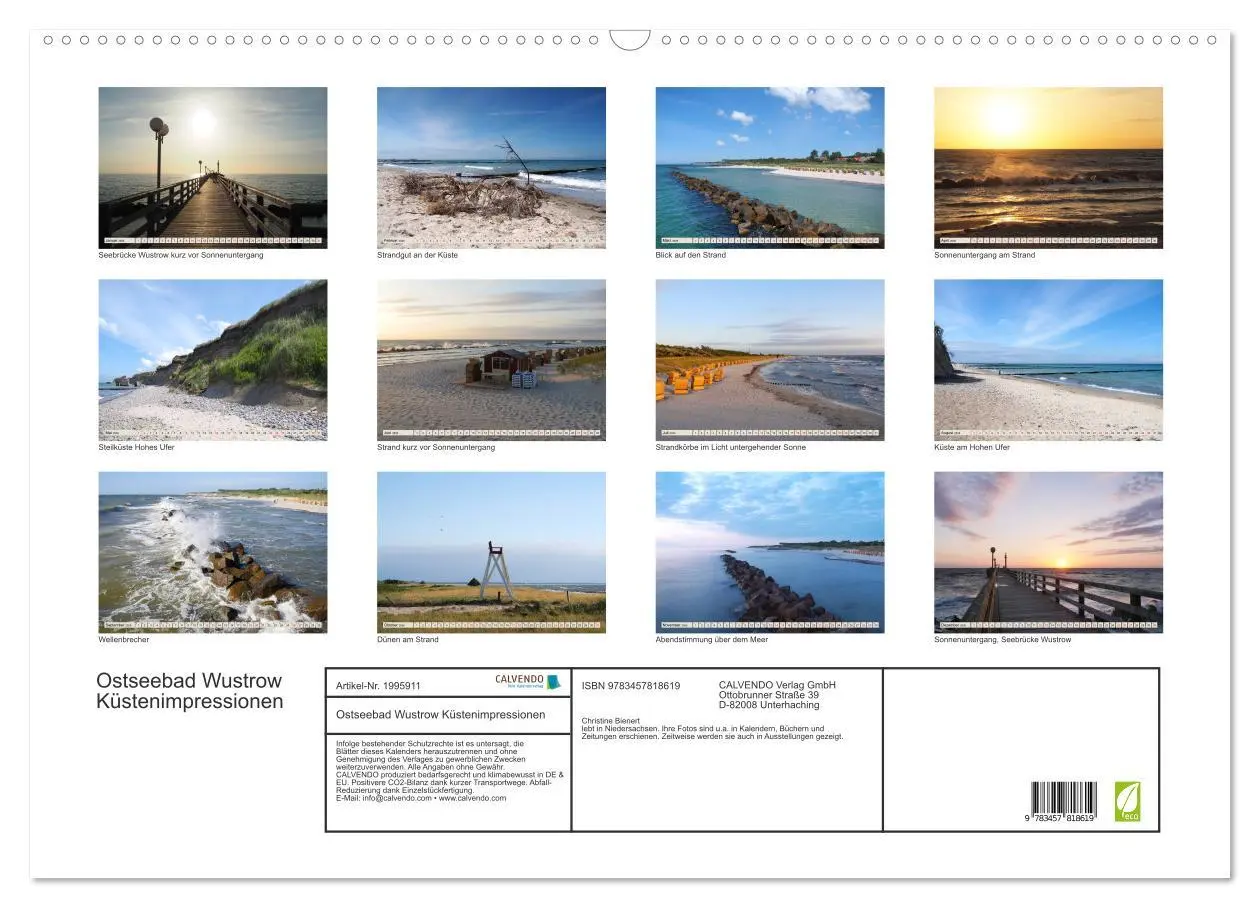The height and width of the screenshot is (908, 1260).
Task: Click caption 'Steilküste Hohes Ufer'
Action: 136,447
